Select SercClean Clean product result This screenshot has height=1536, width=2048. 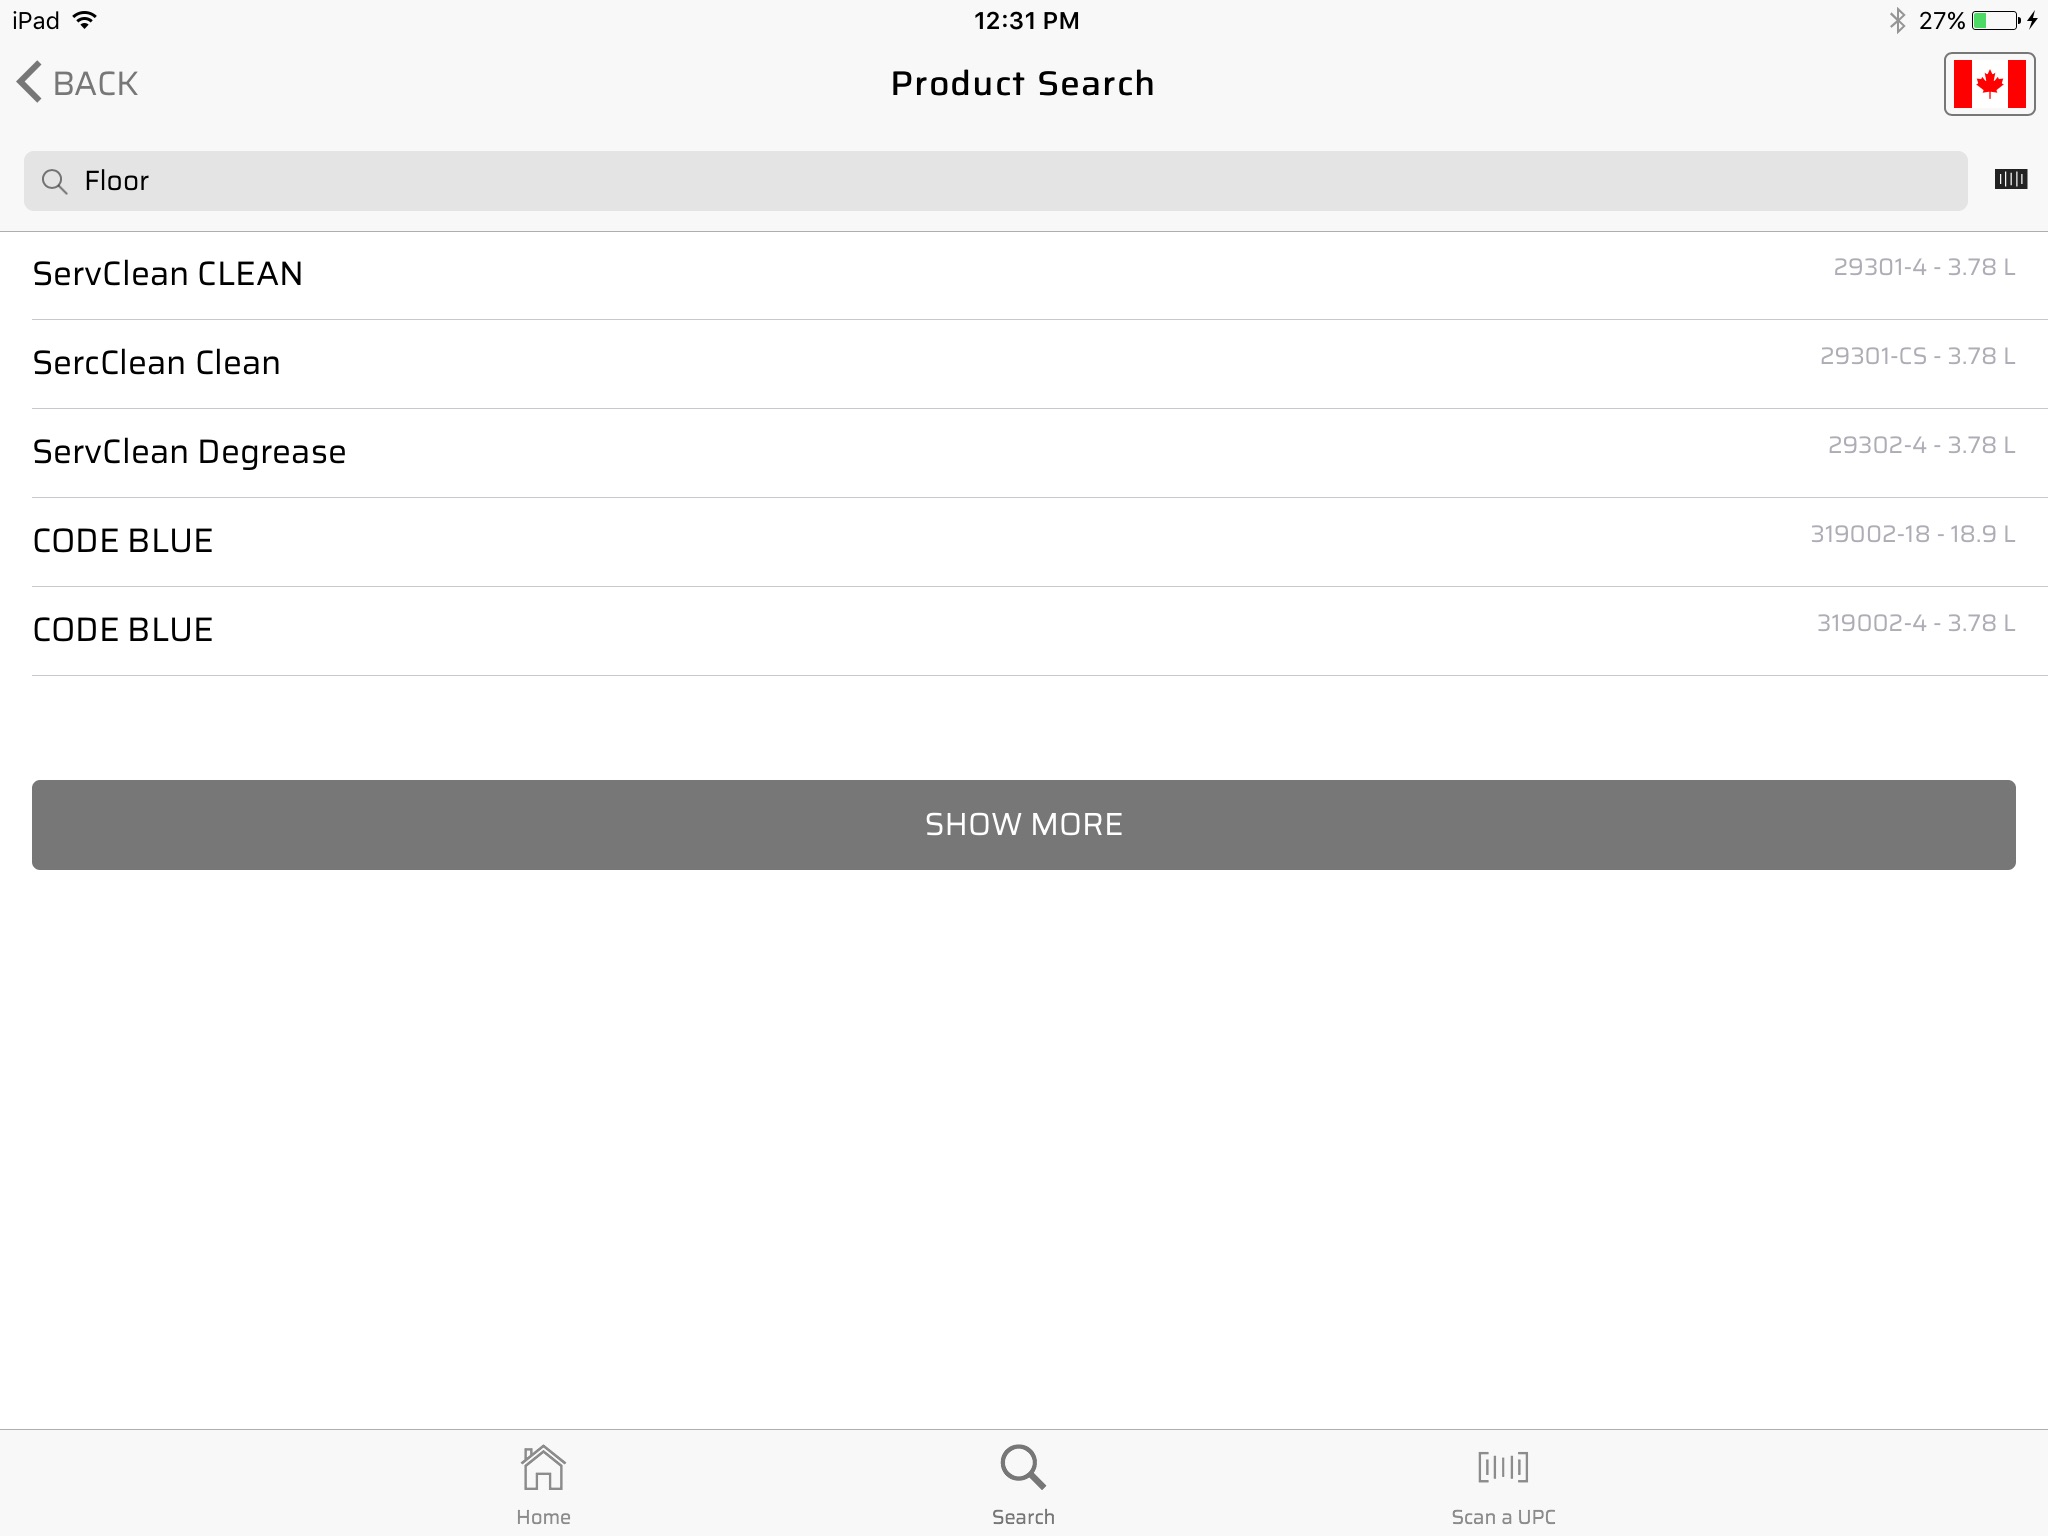pyautogui.click(x=1024, y=363)
